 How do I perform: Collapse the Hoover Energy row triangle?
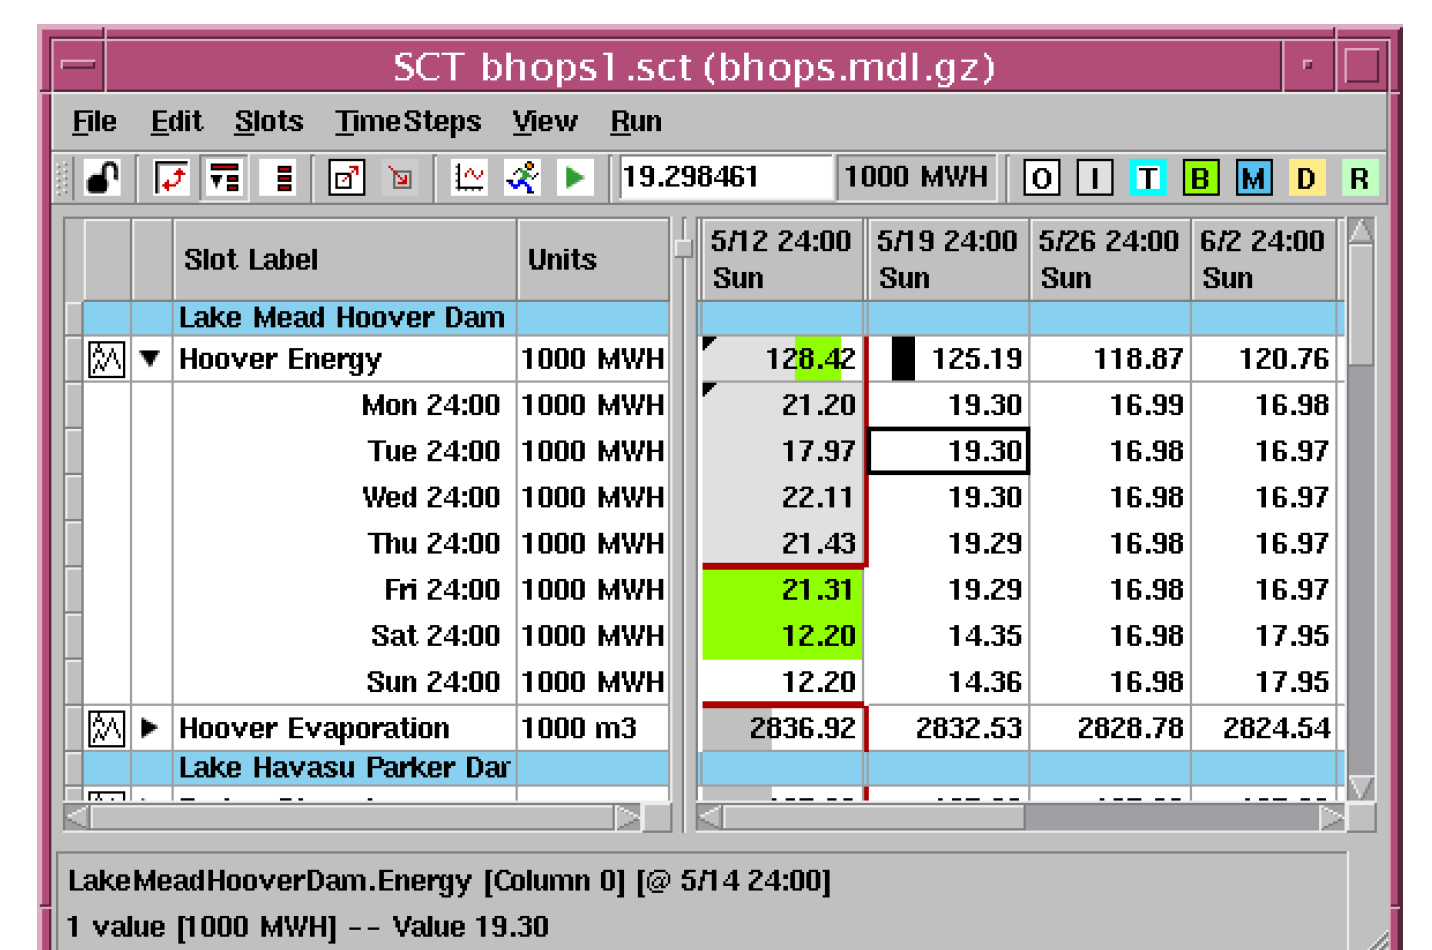tap(150, 358)
